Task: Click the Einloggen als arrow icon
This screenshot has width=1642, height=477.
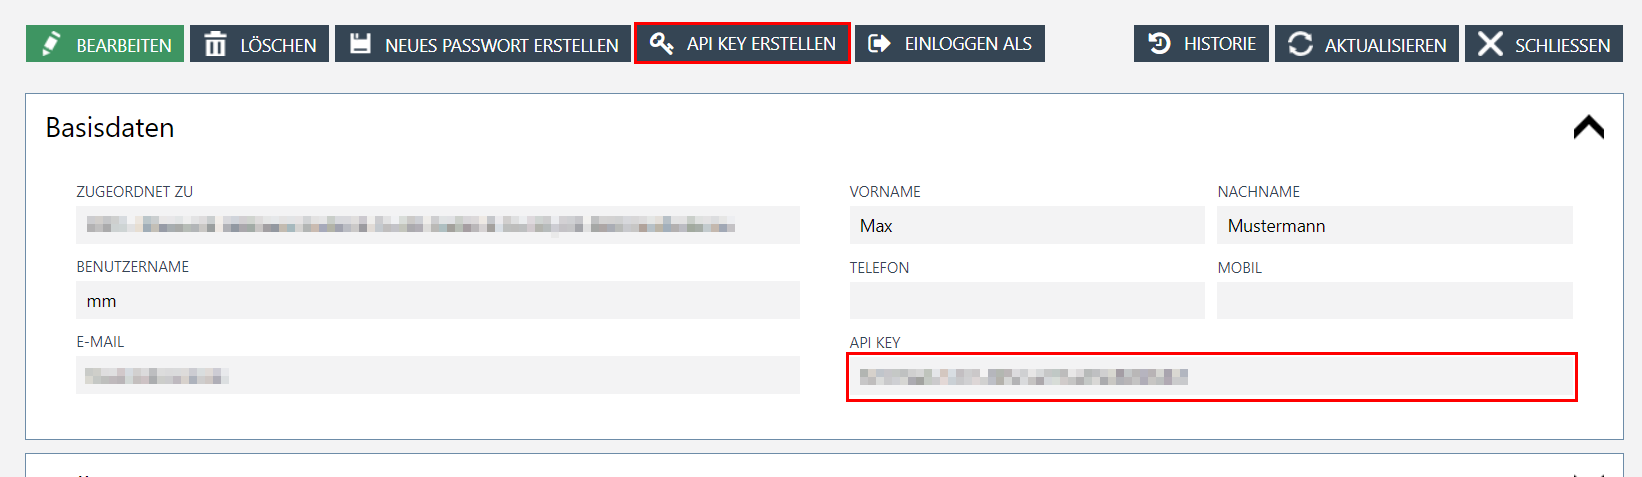Action: 879,43
